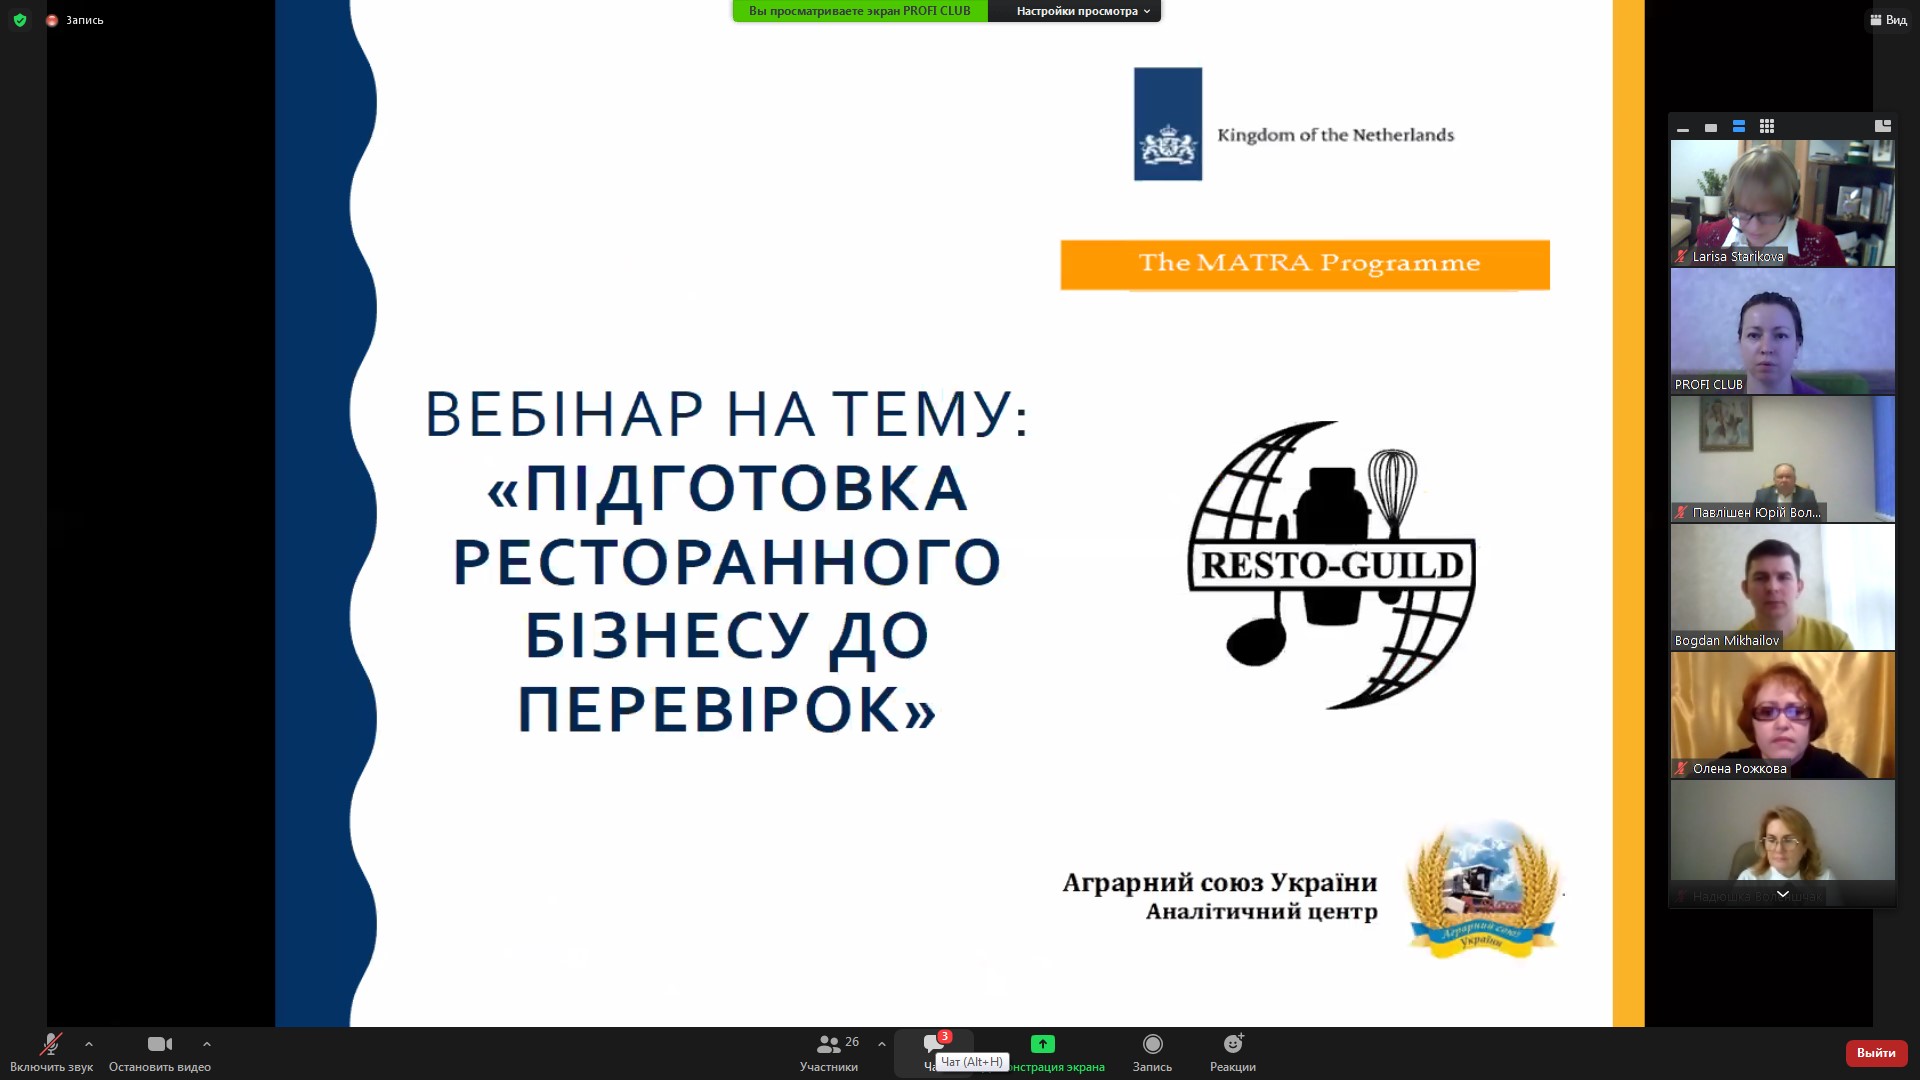Screen dimensions: 1920x1080
Task: Stop camera with Остановить видео
Action: click(x=160, y=1053)
